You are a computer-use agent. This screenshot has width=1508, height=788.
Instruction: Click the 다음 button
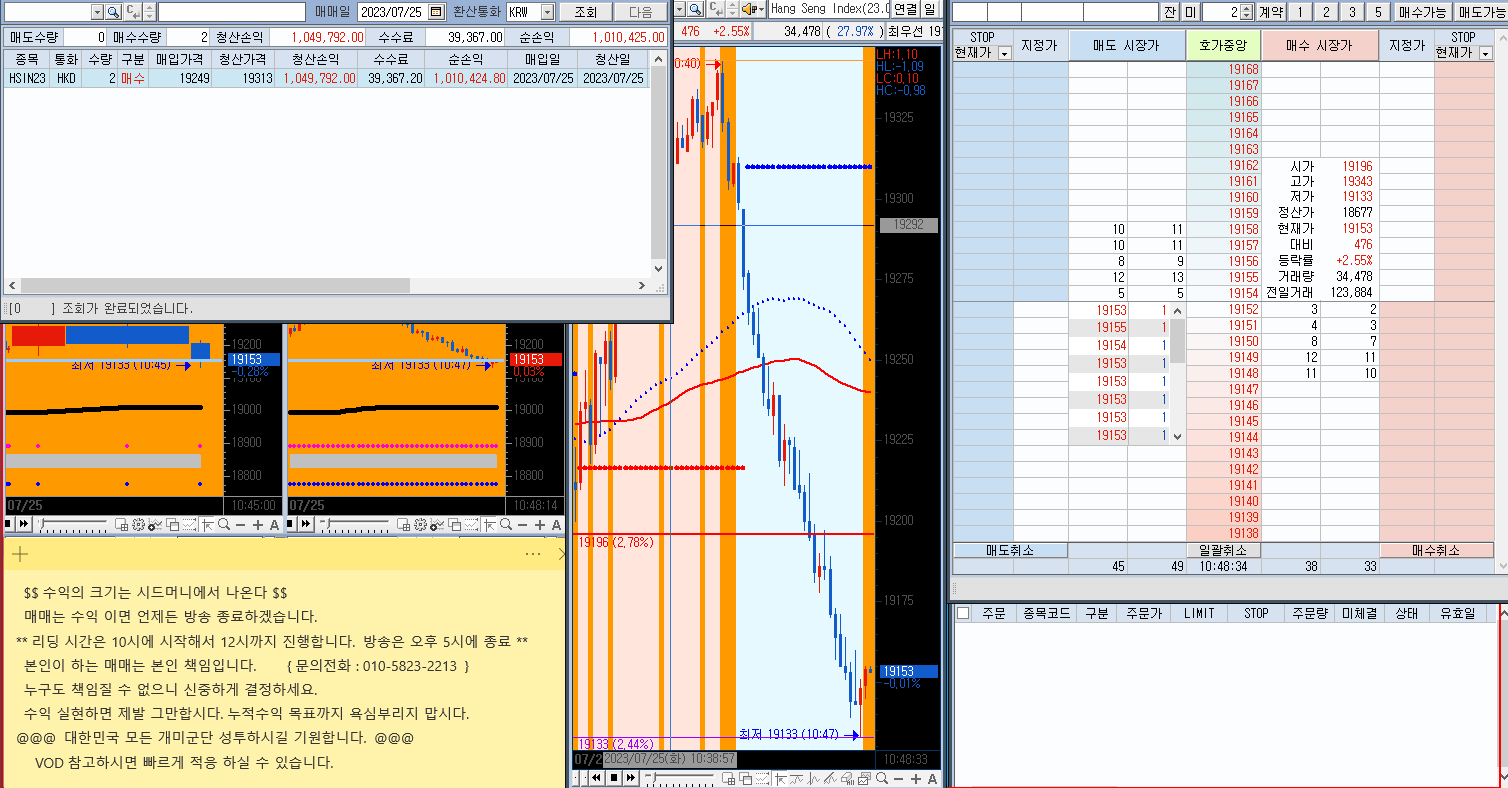click(639, 12)
